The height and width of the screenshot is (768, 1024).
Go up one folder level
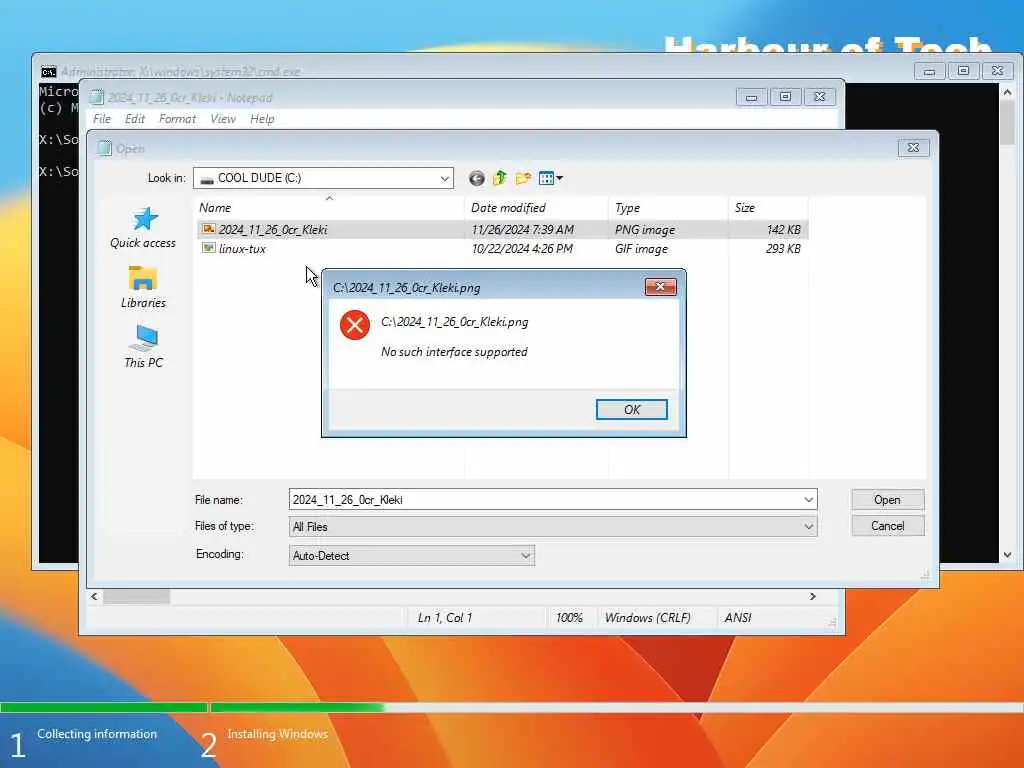point(500,178)
